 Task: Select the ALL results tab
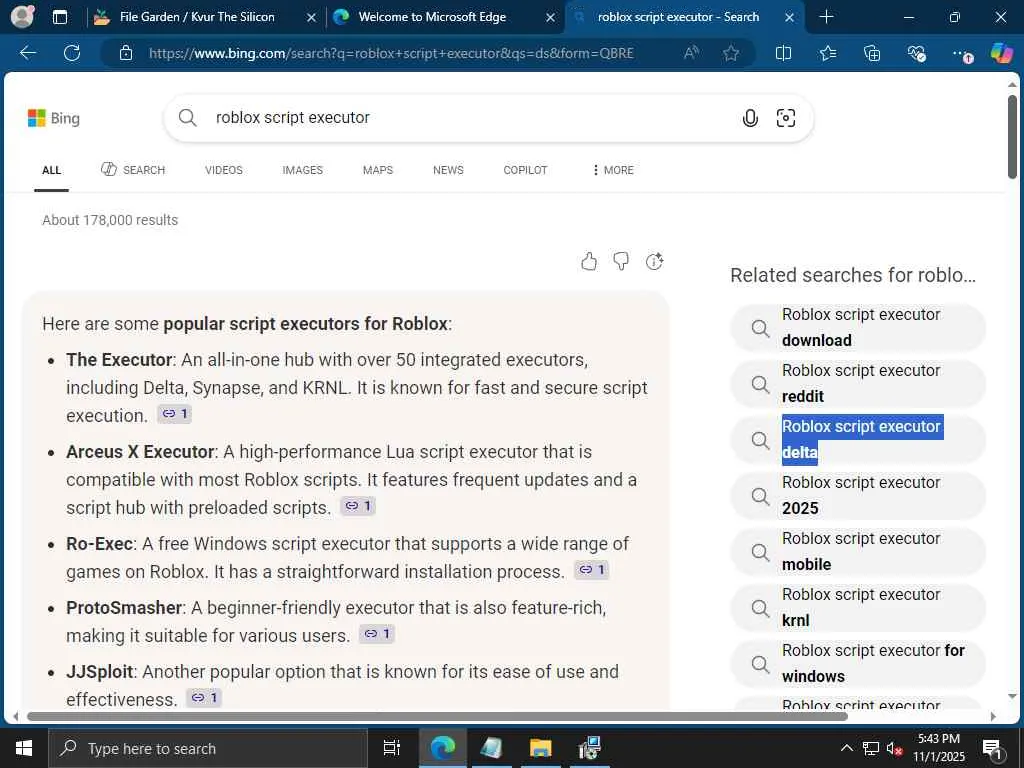point(52,170)
